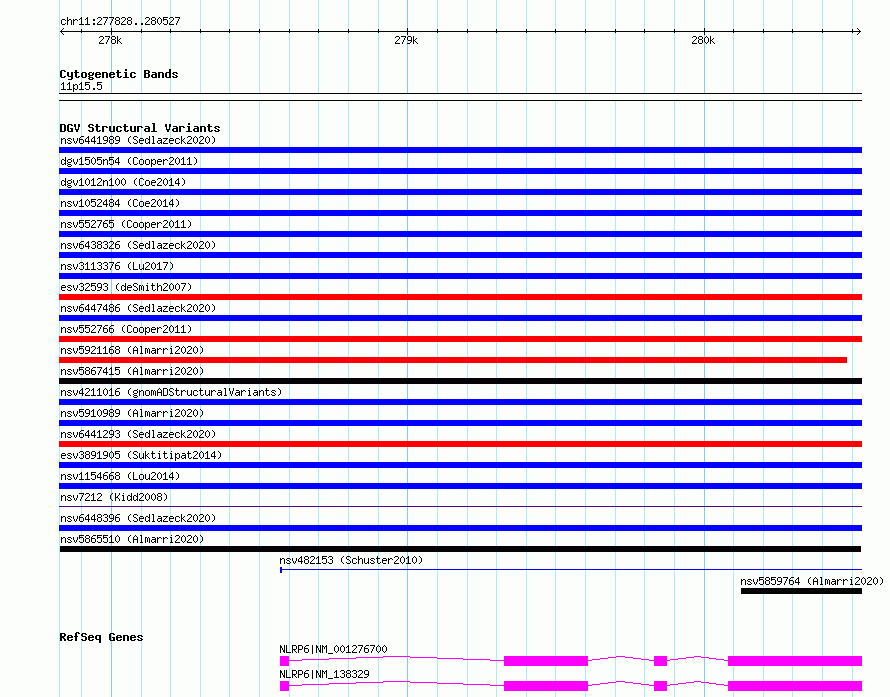Image resolution: width=890 pixels, height=697 pixels.
Task: Select the 11p15.5 cytogenetic band label
Action: pos(81,86)
